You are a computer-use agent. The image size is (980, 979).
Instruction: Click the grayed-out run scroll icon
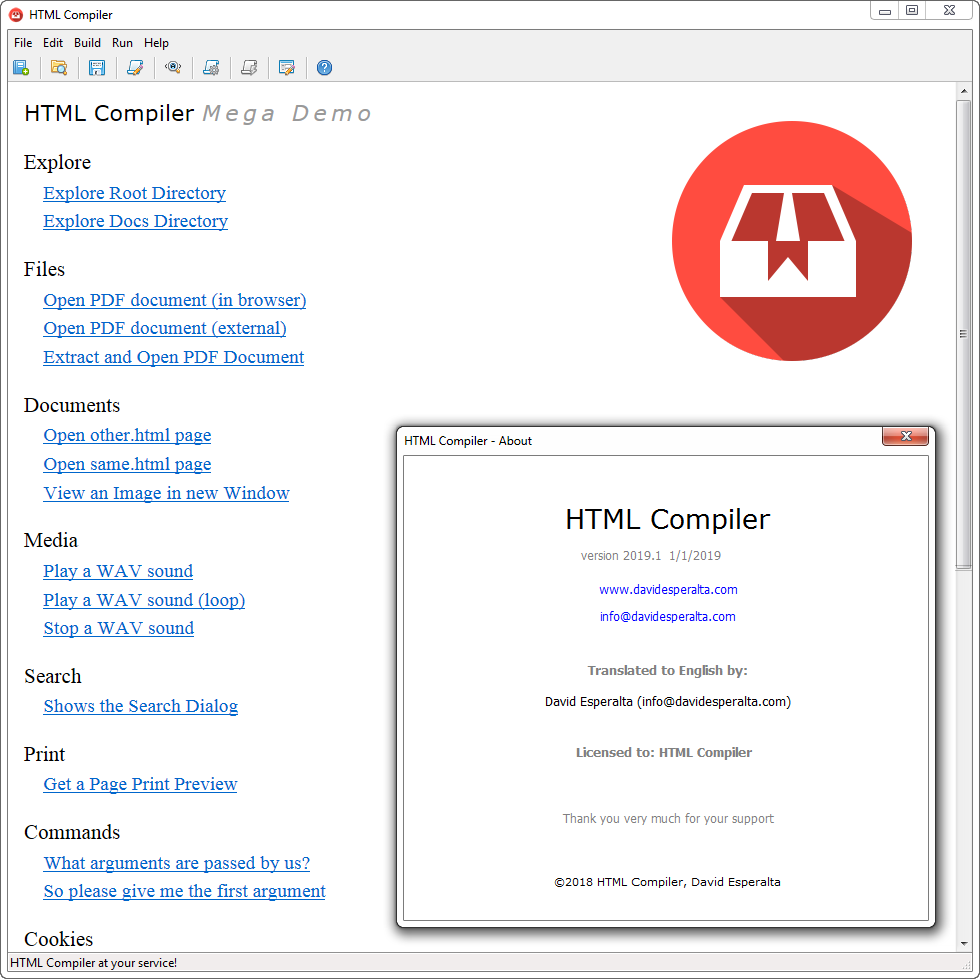249,68
